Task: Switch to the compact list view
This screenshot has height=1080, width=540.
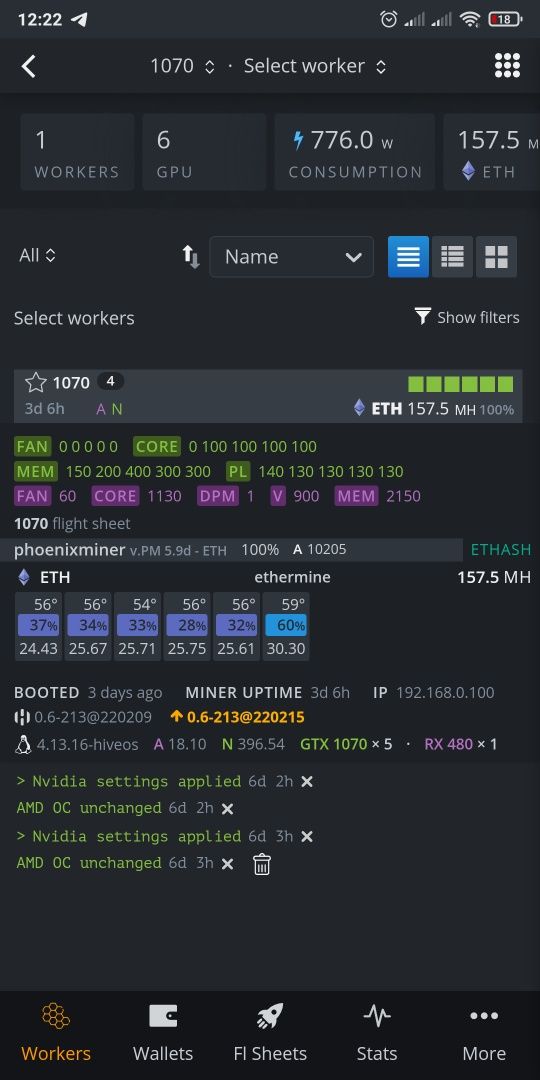Action: click(453, 257)
